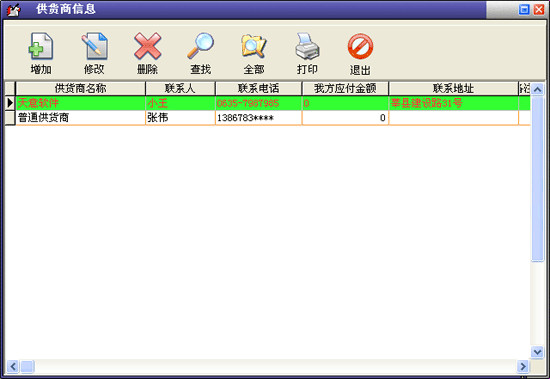Click the 我方应付金额 column header

(x=345, y=88)
